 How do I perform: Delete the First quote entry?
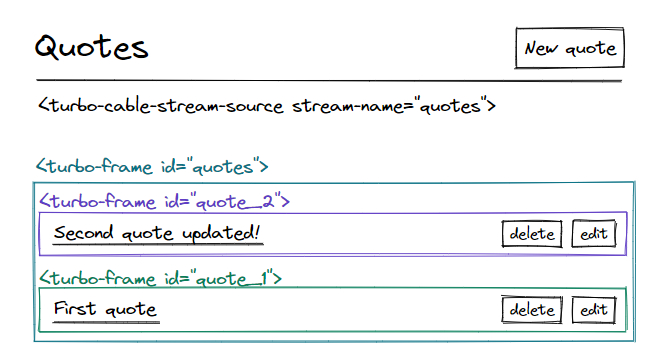[x=532, y=310]
